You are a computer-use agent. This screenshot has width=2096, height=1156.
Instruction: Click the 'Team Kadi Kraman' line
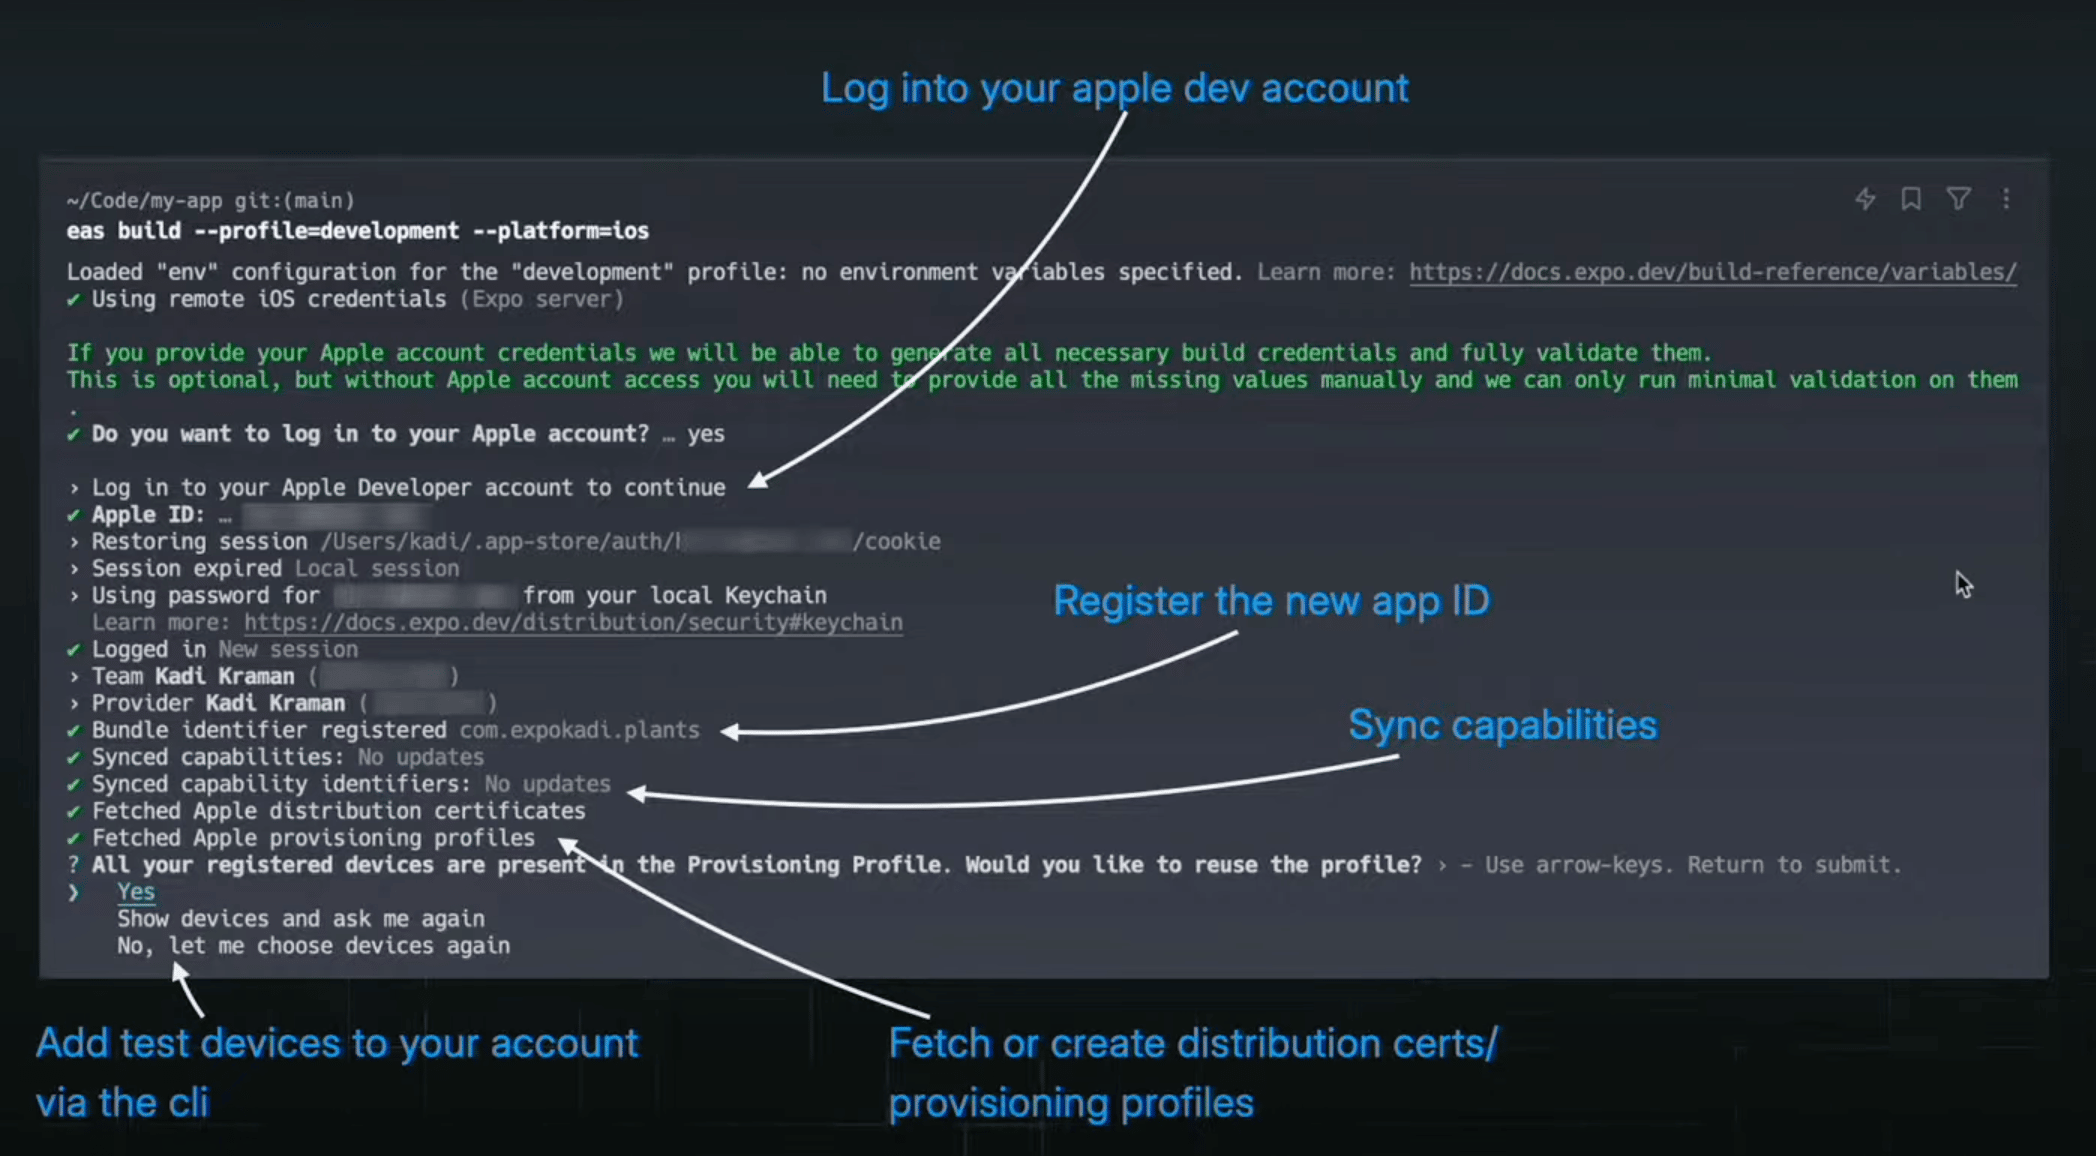tap(263, 676)
